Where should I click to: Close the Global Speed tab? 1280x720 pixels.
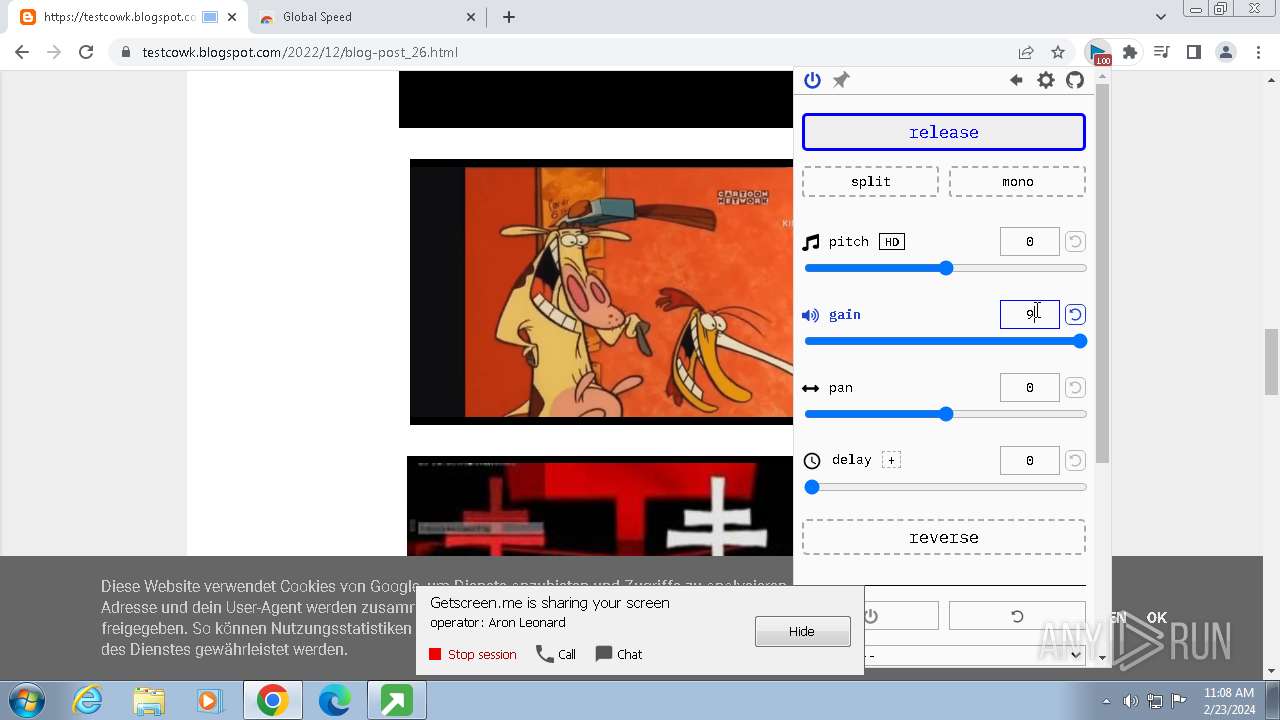(471, 17)
